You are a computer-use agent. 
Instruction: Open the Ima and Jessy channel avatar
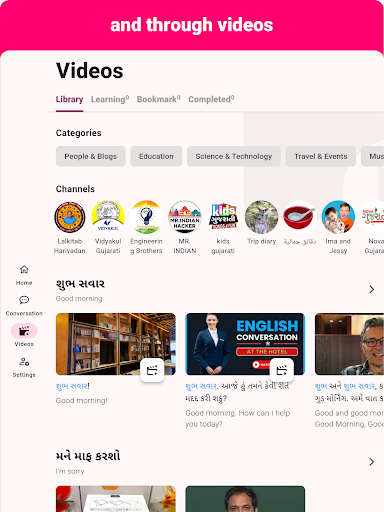[x=338, y=217]
